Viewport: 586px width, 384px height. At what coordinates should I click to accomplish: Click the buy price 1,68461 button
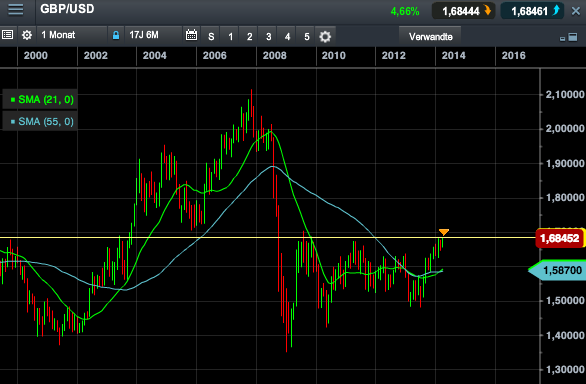pyautogui.click(x=532, y=11)
